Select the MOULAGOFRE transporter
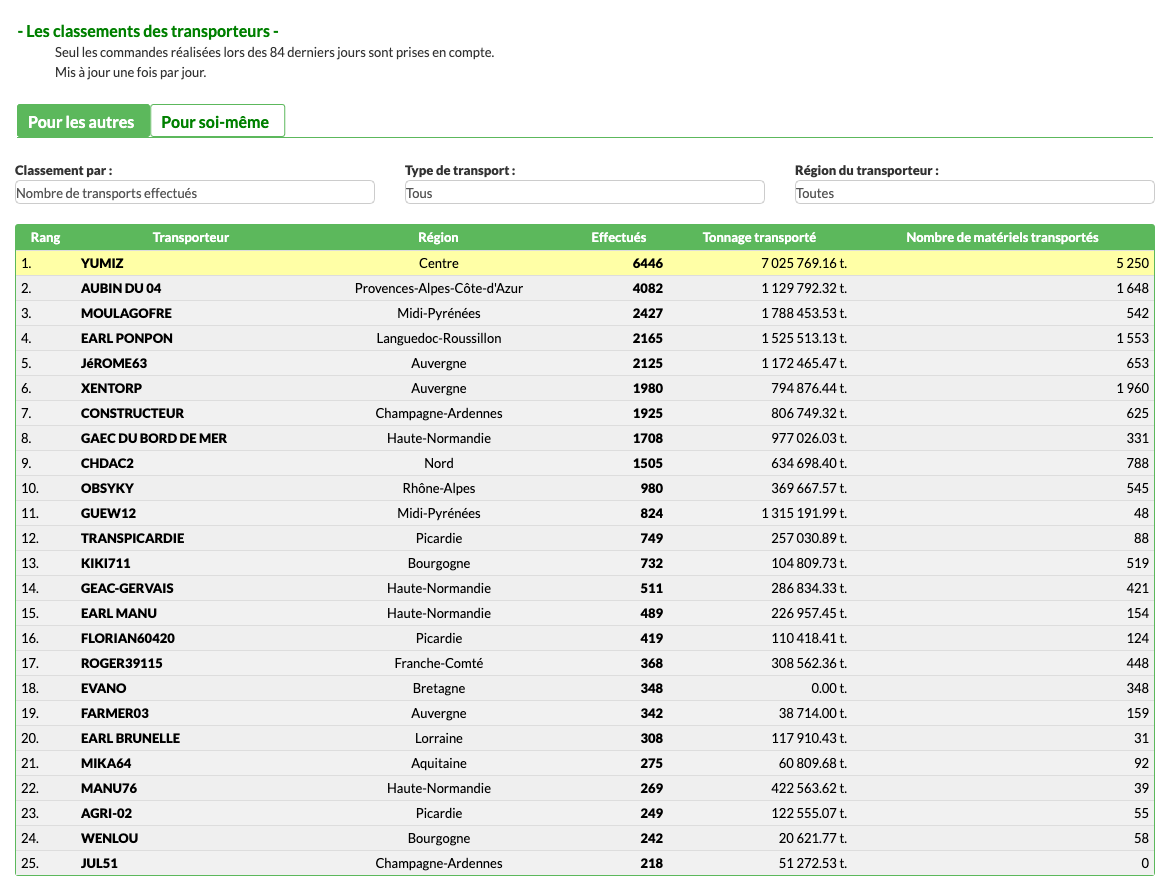 click(x=126, y=313)
